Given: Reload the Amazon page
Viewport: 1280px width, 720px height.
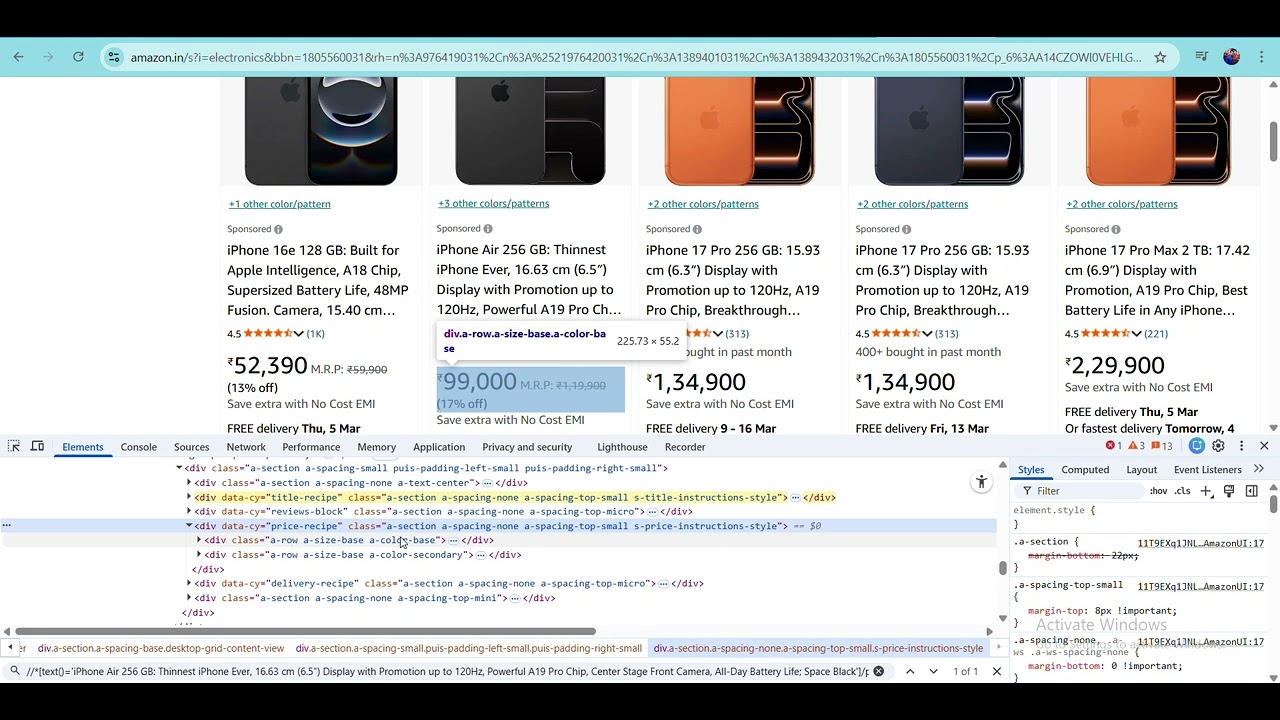Looking at the screenshot, I should pyautogui.click(x=78, y=57).
